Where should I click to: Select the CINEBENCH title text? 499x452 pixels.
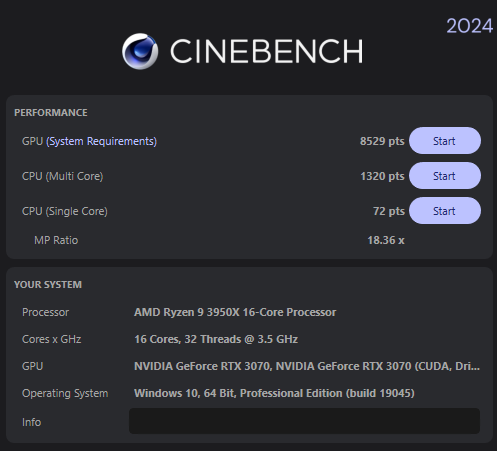coord(267,51)
